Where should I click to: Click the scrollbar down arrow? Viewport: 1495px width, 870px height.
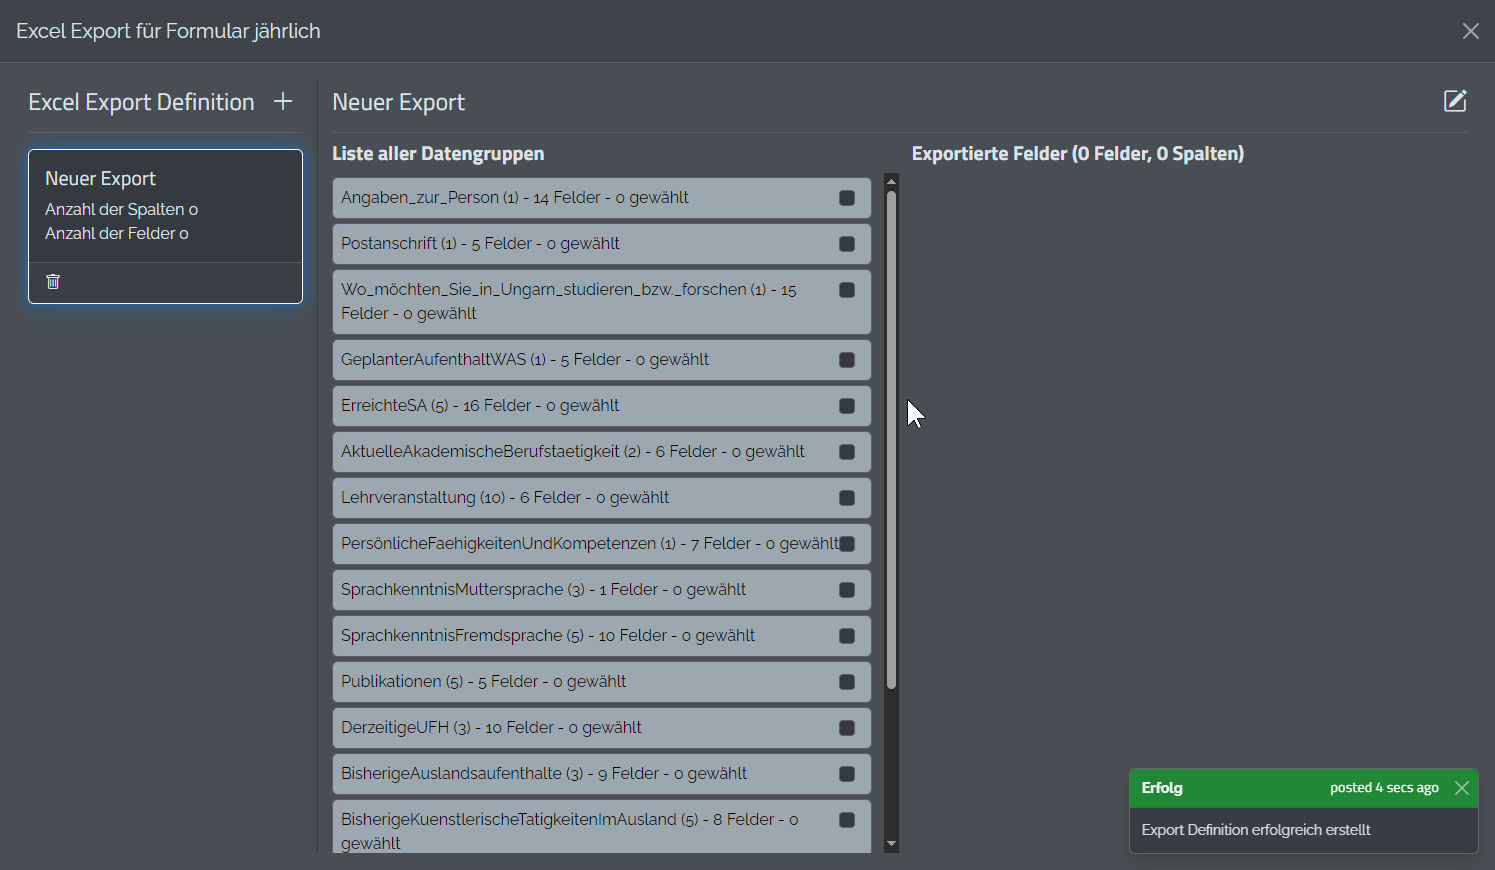[x=890, y=845]
